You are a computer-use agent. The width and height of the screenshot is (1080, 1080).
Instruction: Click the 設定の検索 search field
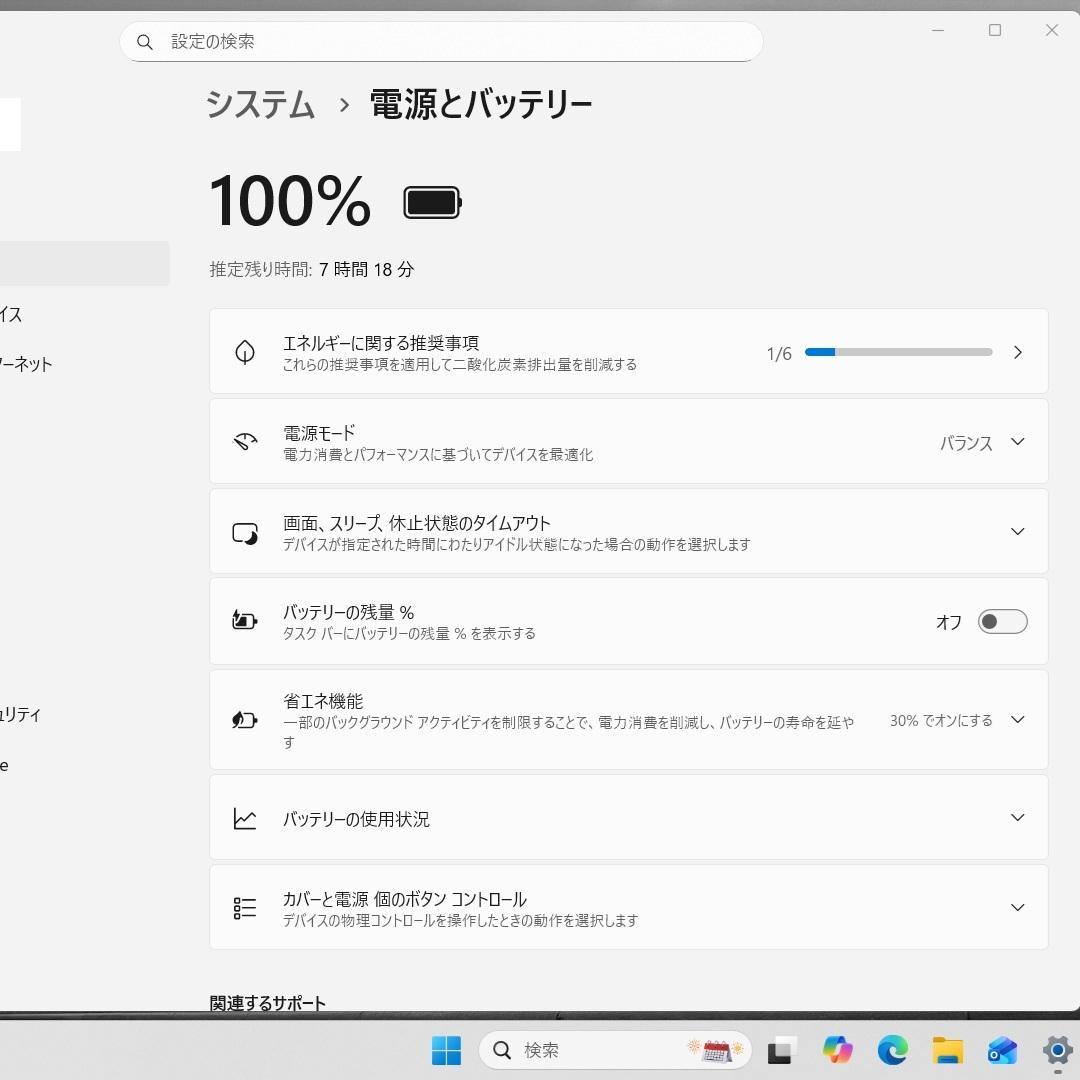click(450, 42)
